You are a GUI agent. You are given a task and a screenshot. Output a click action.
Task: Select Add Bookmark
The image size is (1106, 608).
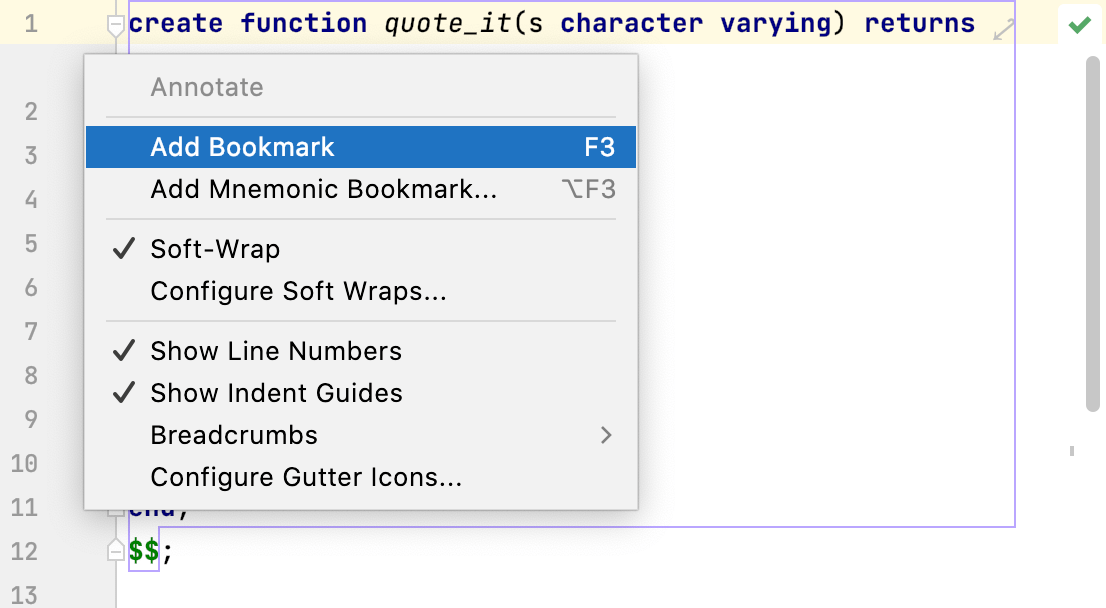(242, 146)
